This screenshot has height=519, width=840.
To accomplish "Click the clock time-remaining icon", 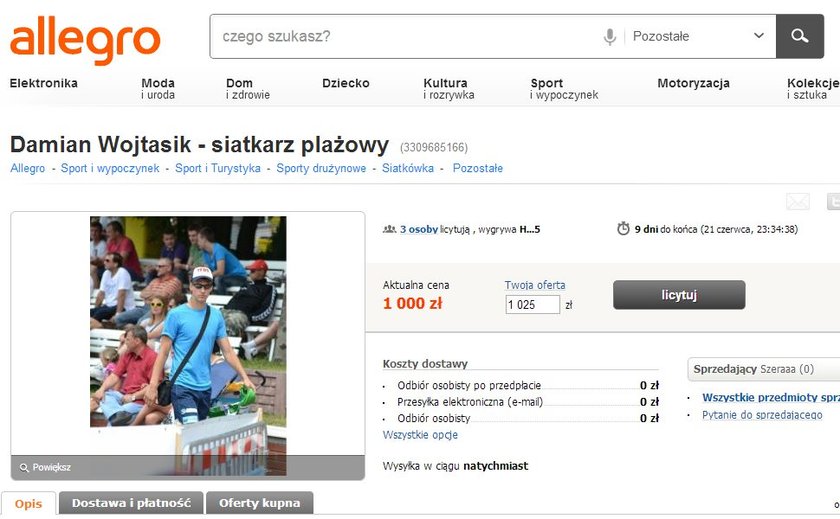I will pyautogui.click(x=623, y=229).
